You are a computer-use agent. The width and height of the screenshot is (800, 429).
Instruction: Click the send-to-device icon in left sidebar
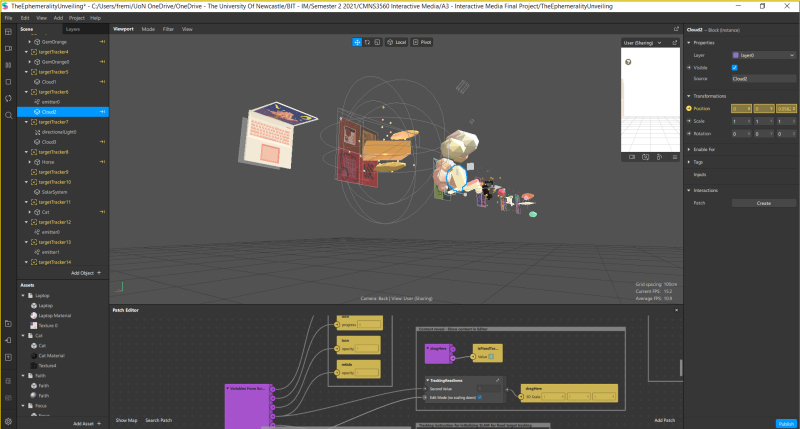coord(8,340)
